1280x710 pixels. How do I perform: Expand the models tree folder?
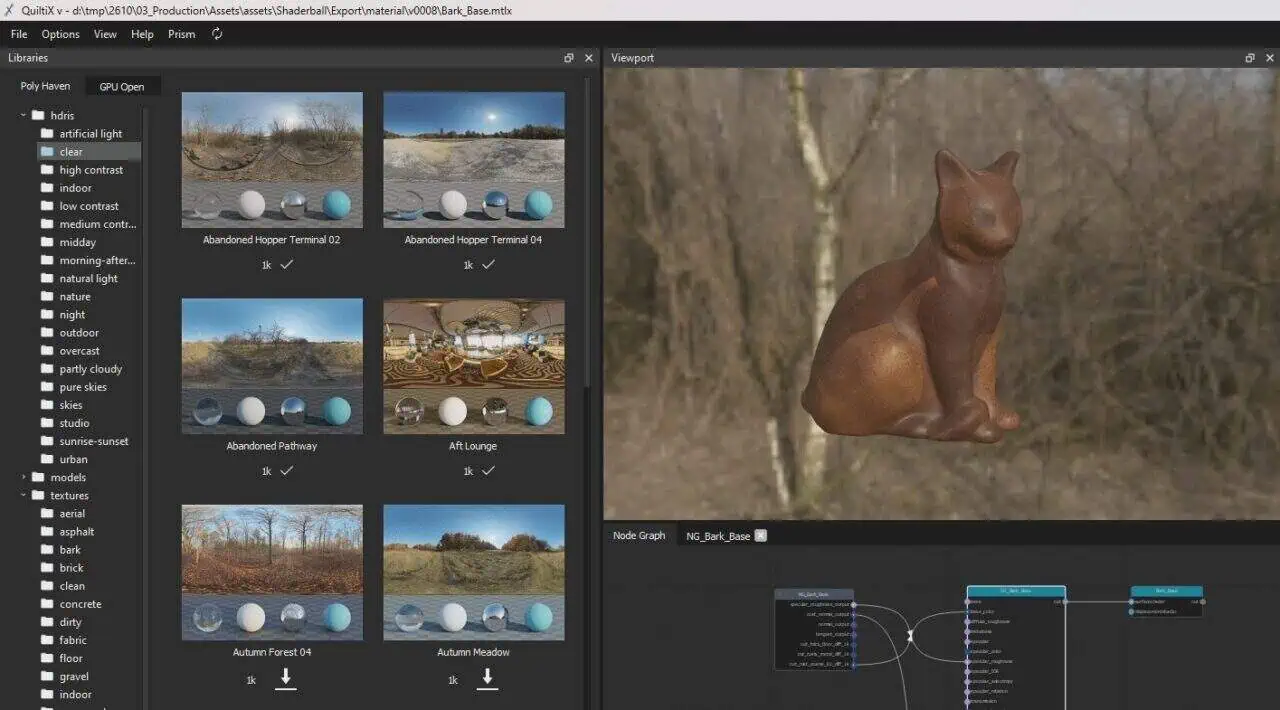click(23, 477)
